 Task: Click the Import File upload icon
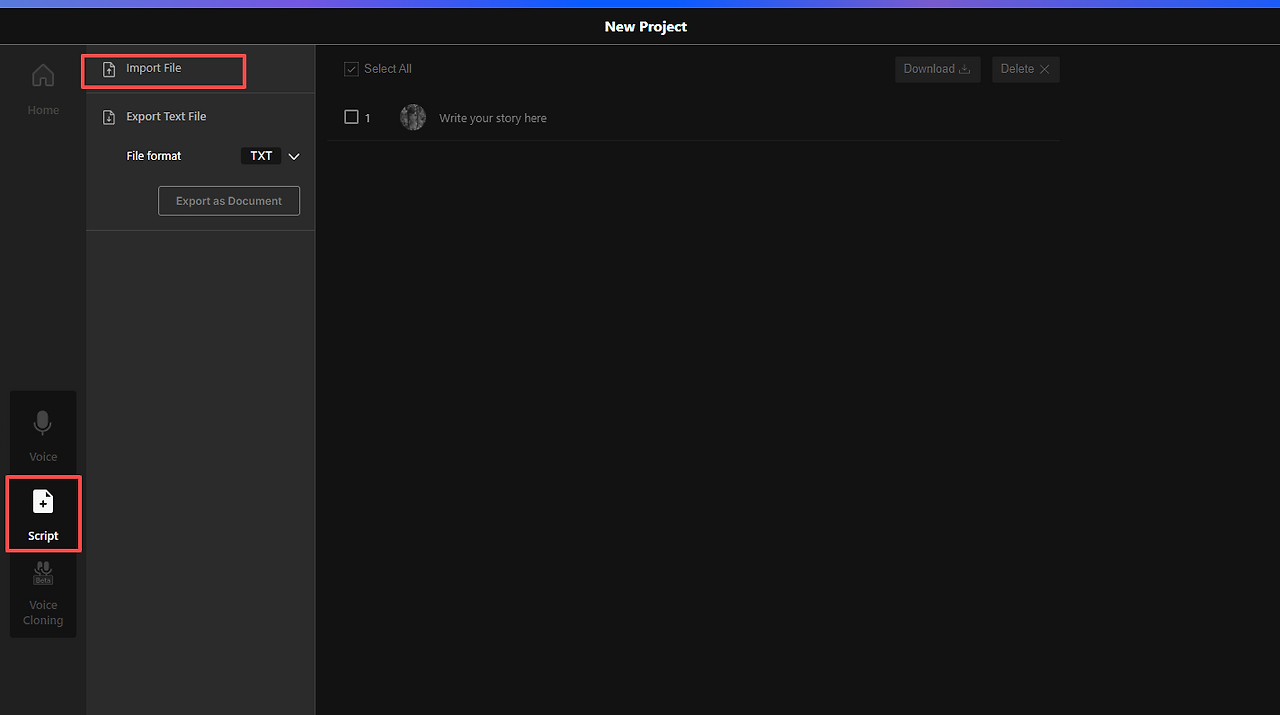109,70
